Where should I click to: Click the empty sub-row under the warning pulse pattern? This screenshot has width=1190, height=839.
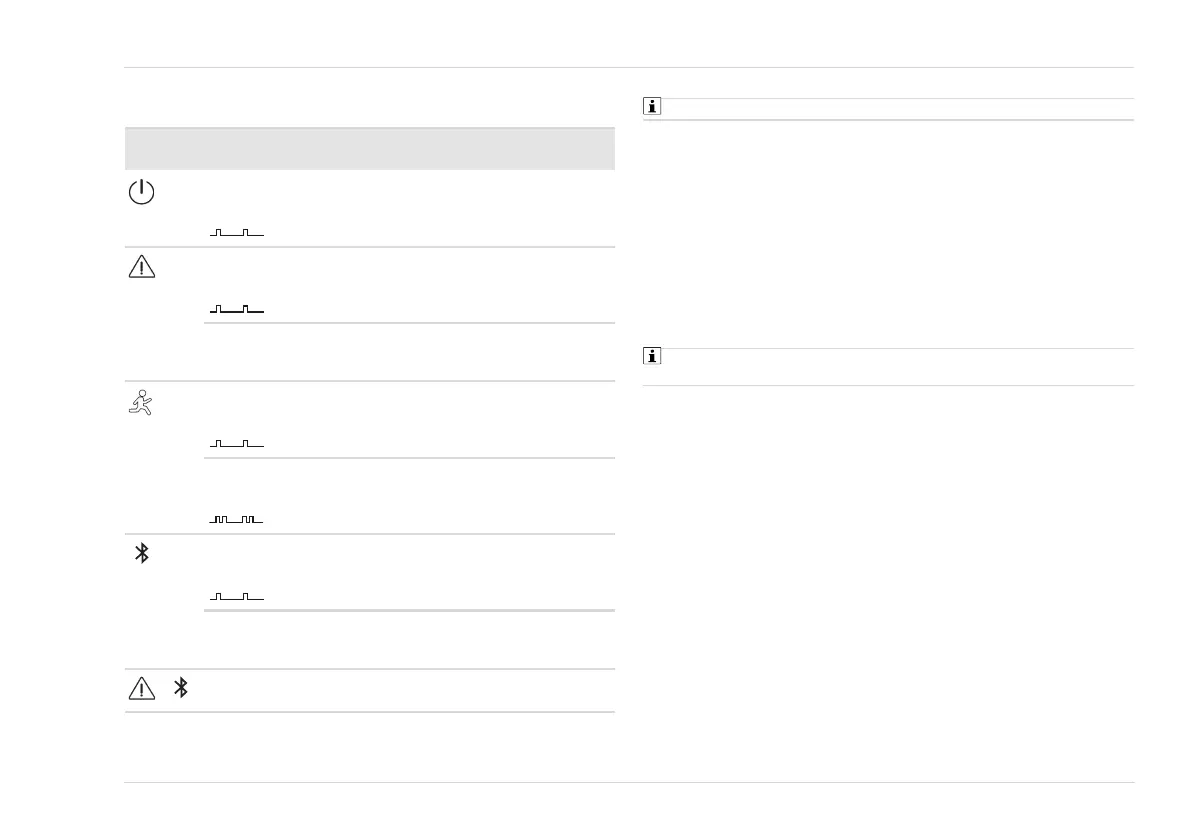[x=408, y=352]
